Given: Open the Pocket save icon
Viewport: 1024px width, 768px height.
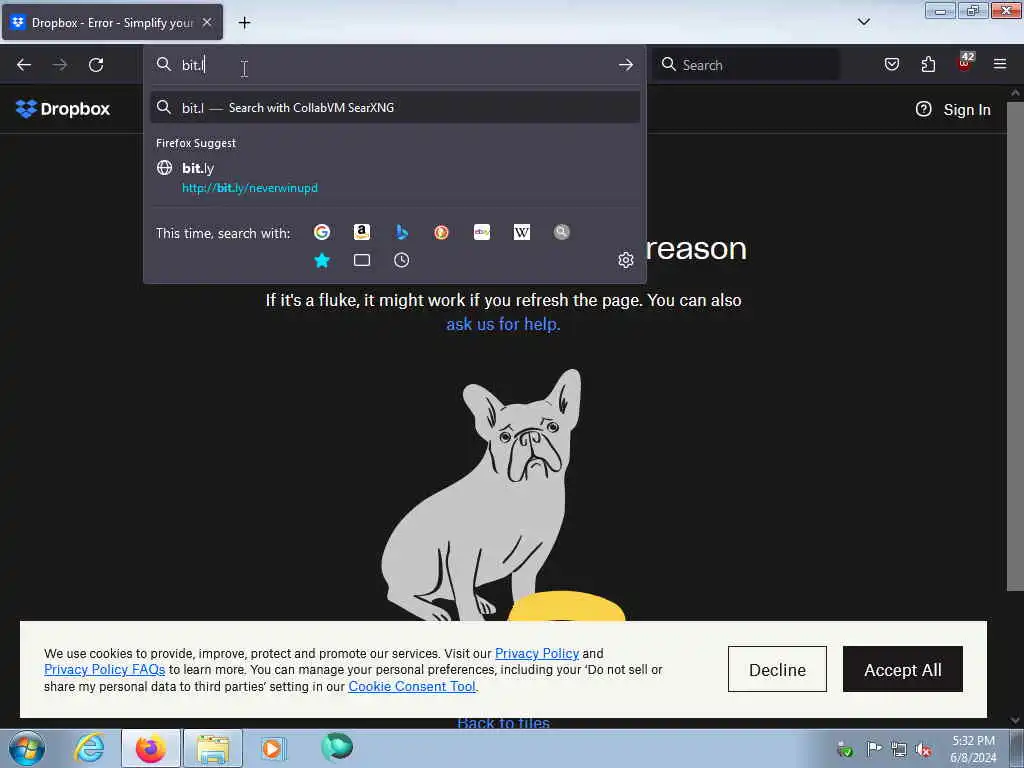Looking at the screenshot, I should [891, 64].
